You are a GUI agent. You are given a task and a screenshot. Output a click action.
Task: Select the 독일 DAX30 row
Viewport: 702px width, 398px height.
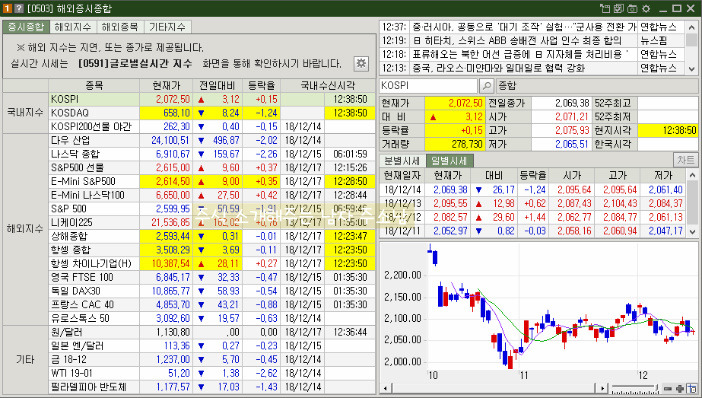click(x=212, y=291)
